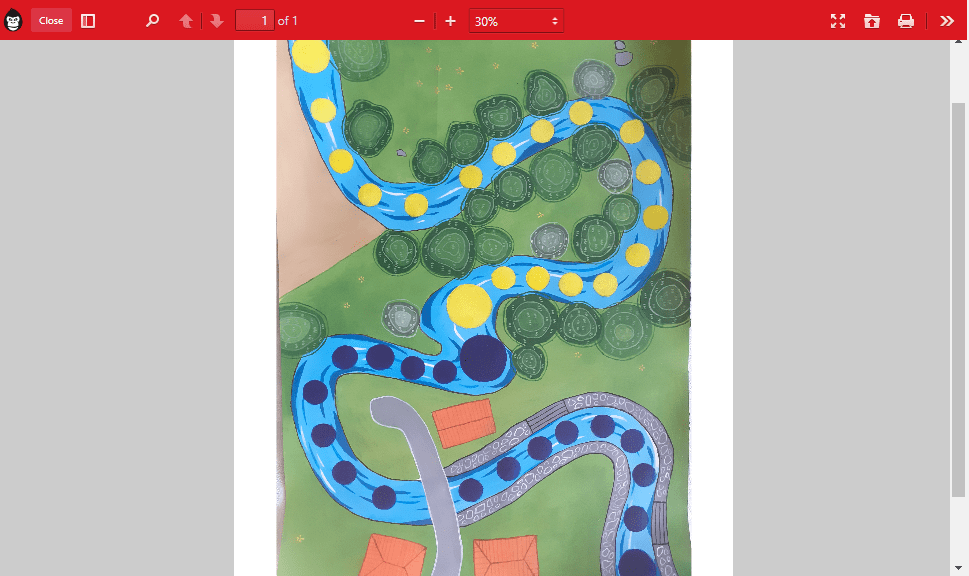Go to previous page with up arrow

pos(186,20)
